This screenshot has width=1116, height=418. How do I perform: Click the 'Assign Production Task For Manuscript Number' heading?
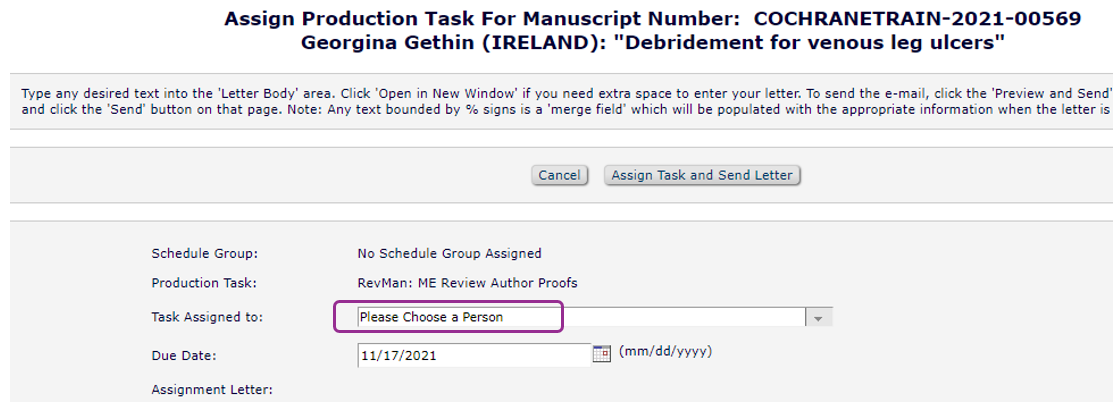(x=484, y=19)
